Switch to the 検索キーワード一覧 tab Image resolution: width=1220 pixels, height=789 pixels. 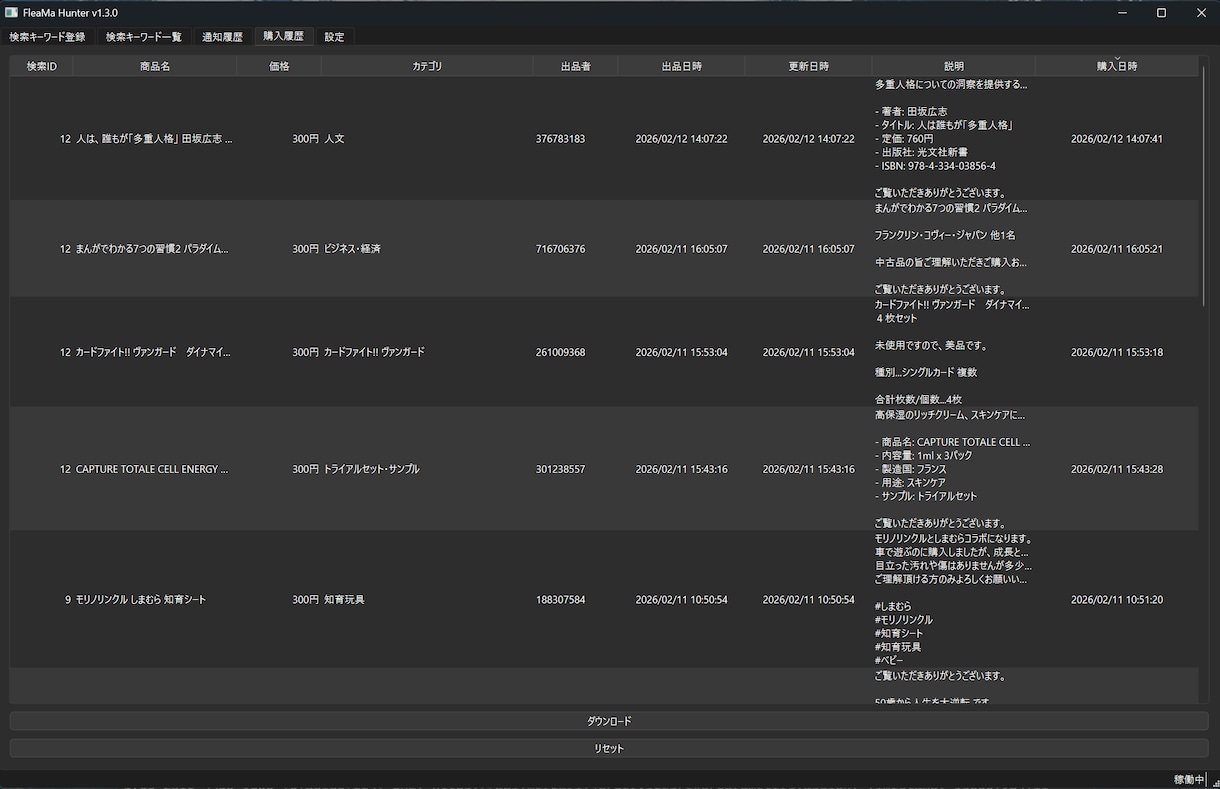click(144, 37)
